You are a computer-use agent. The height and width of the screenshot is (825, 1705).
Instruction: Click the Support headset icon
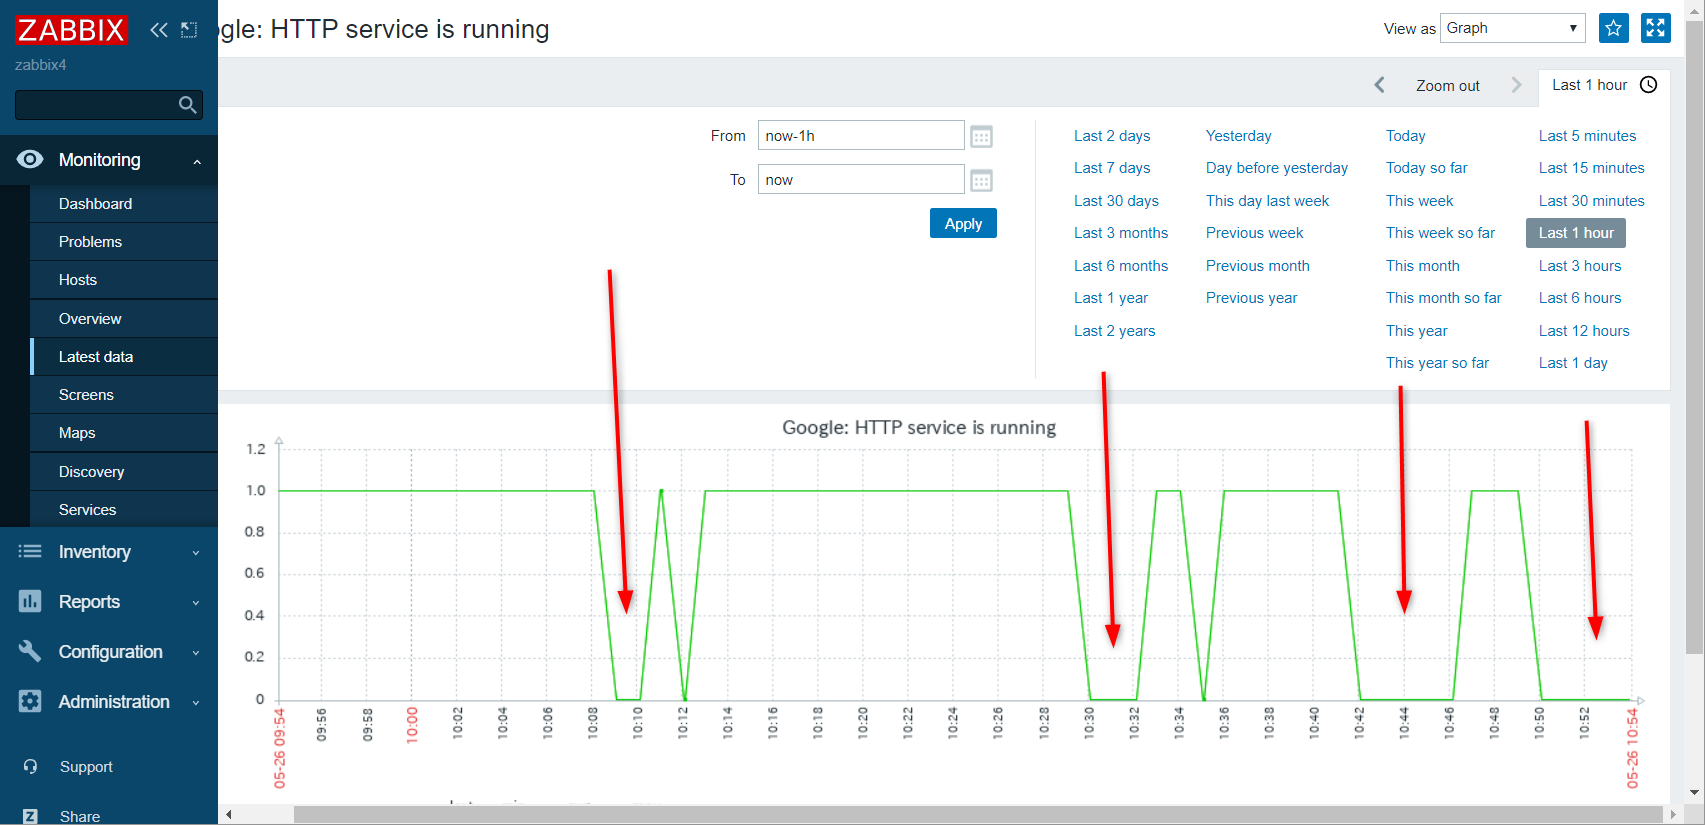30,767
